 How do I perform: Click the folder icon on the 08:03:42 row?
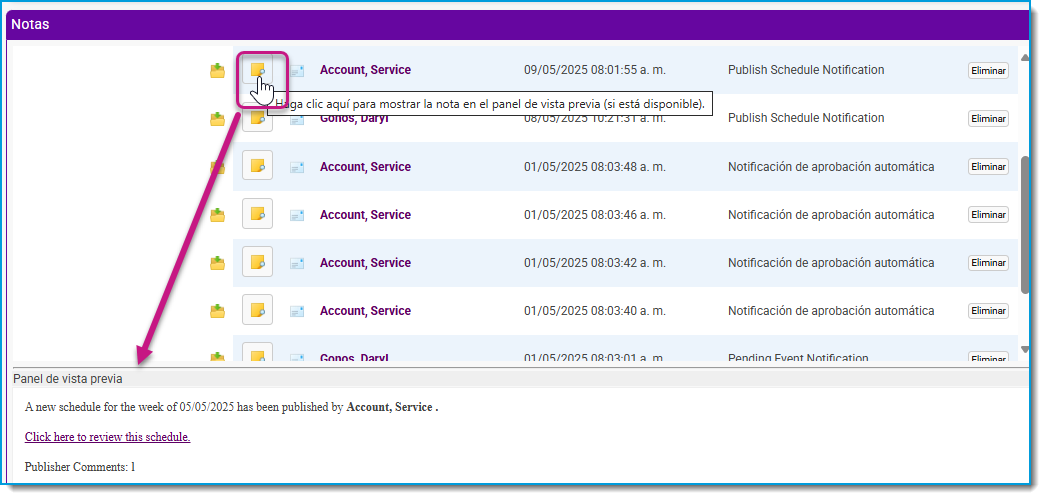217,263
